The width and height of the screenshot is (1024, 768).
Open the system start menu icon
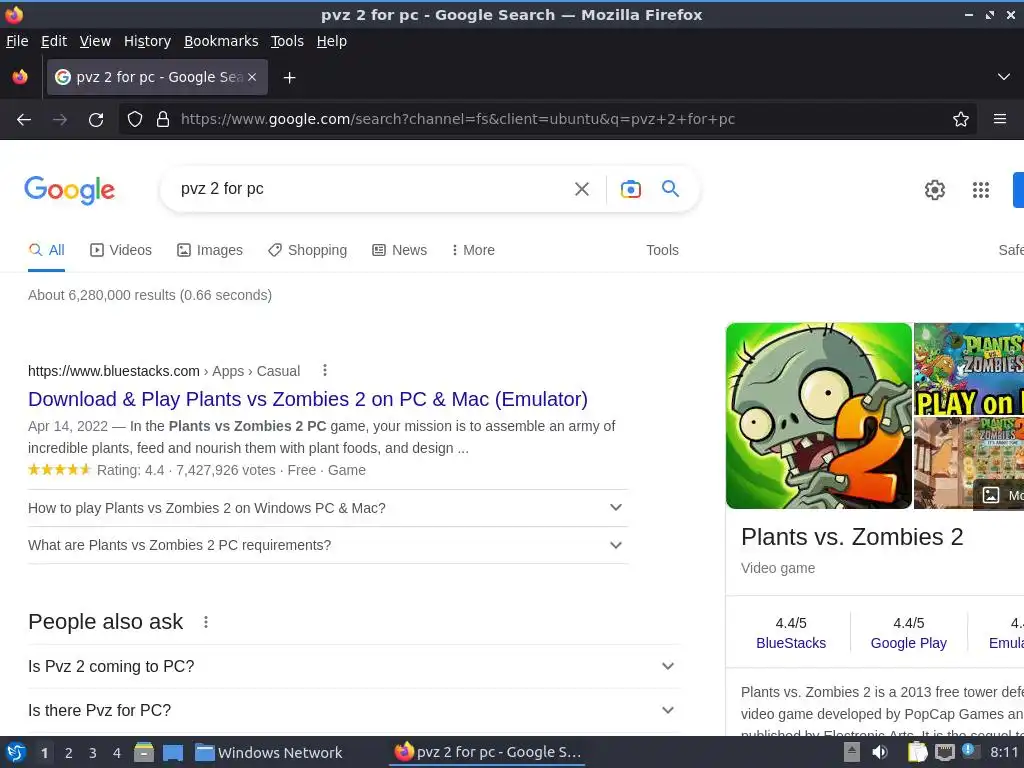coord(16,753)
